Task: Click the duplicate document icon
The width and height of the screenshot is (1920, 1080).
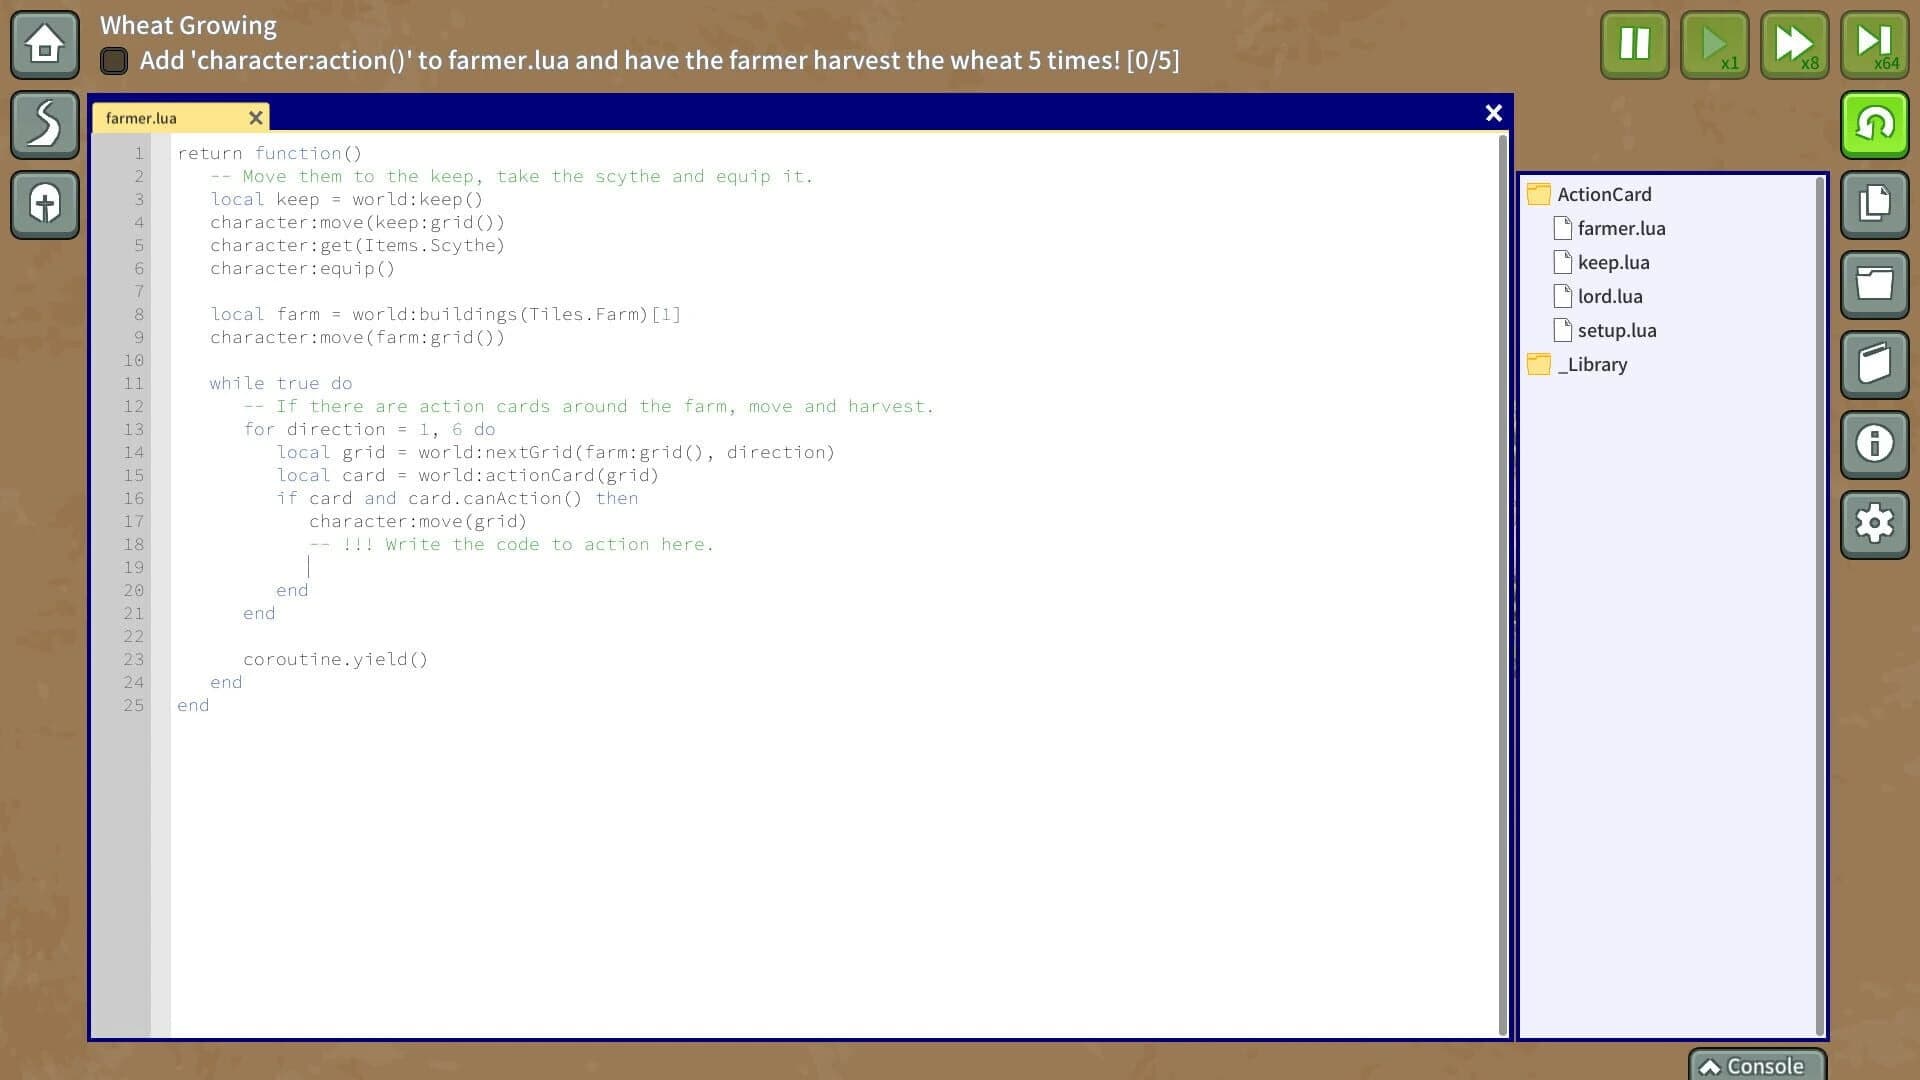Action: pyautogui.click(x=1875, y=204)
